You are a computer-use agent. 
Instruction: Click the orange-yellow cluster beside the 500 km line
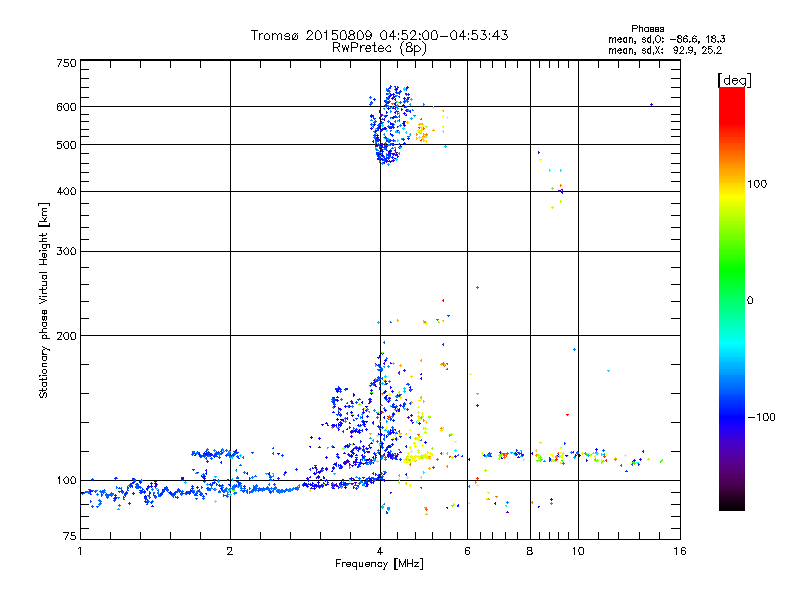click(x=422, y=132)
